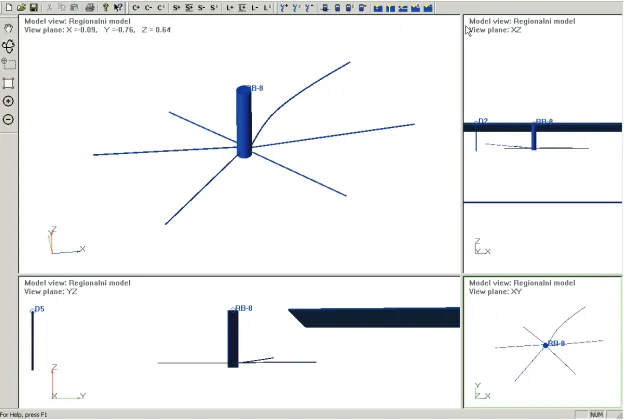Open a file using the folder icon
The width and height of the screenshot is (626, 420).
(x=21, y=8)
